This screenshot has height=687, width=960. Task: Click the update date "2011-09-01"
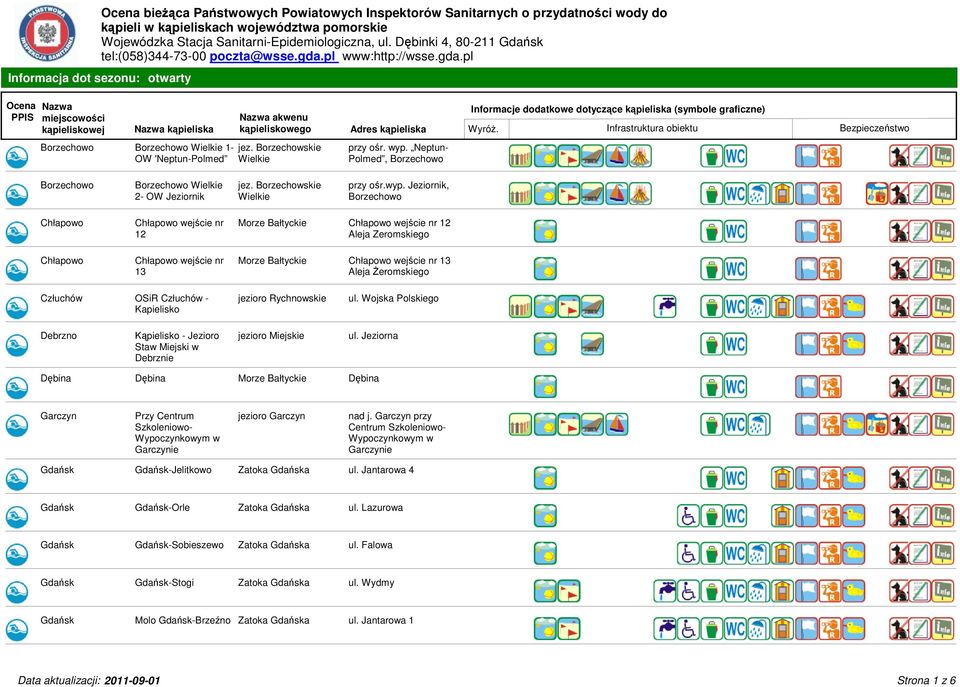pos(132,680)
